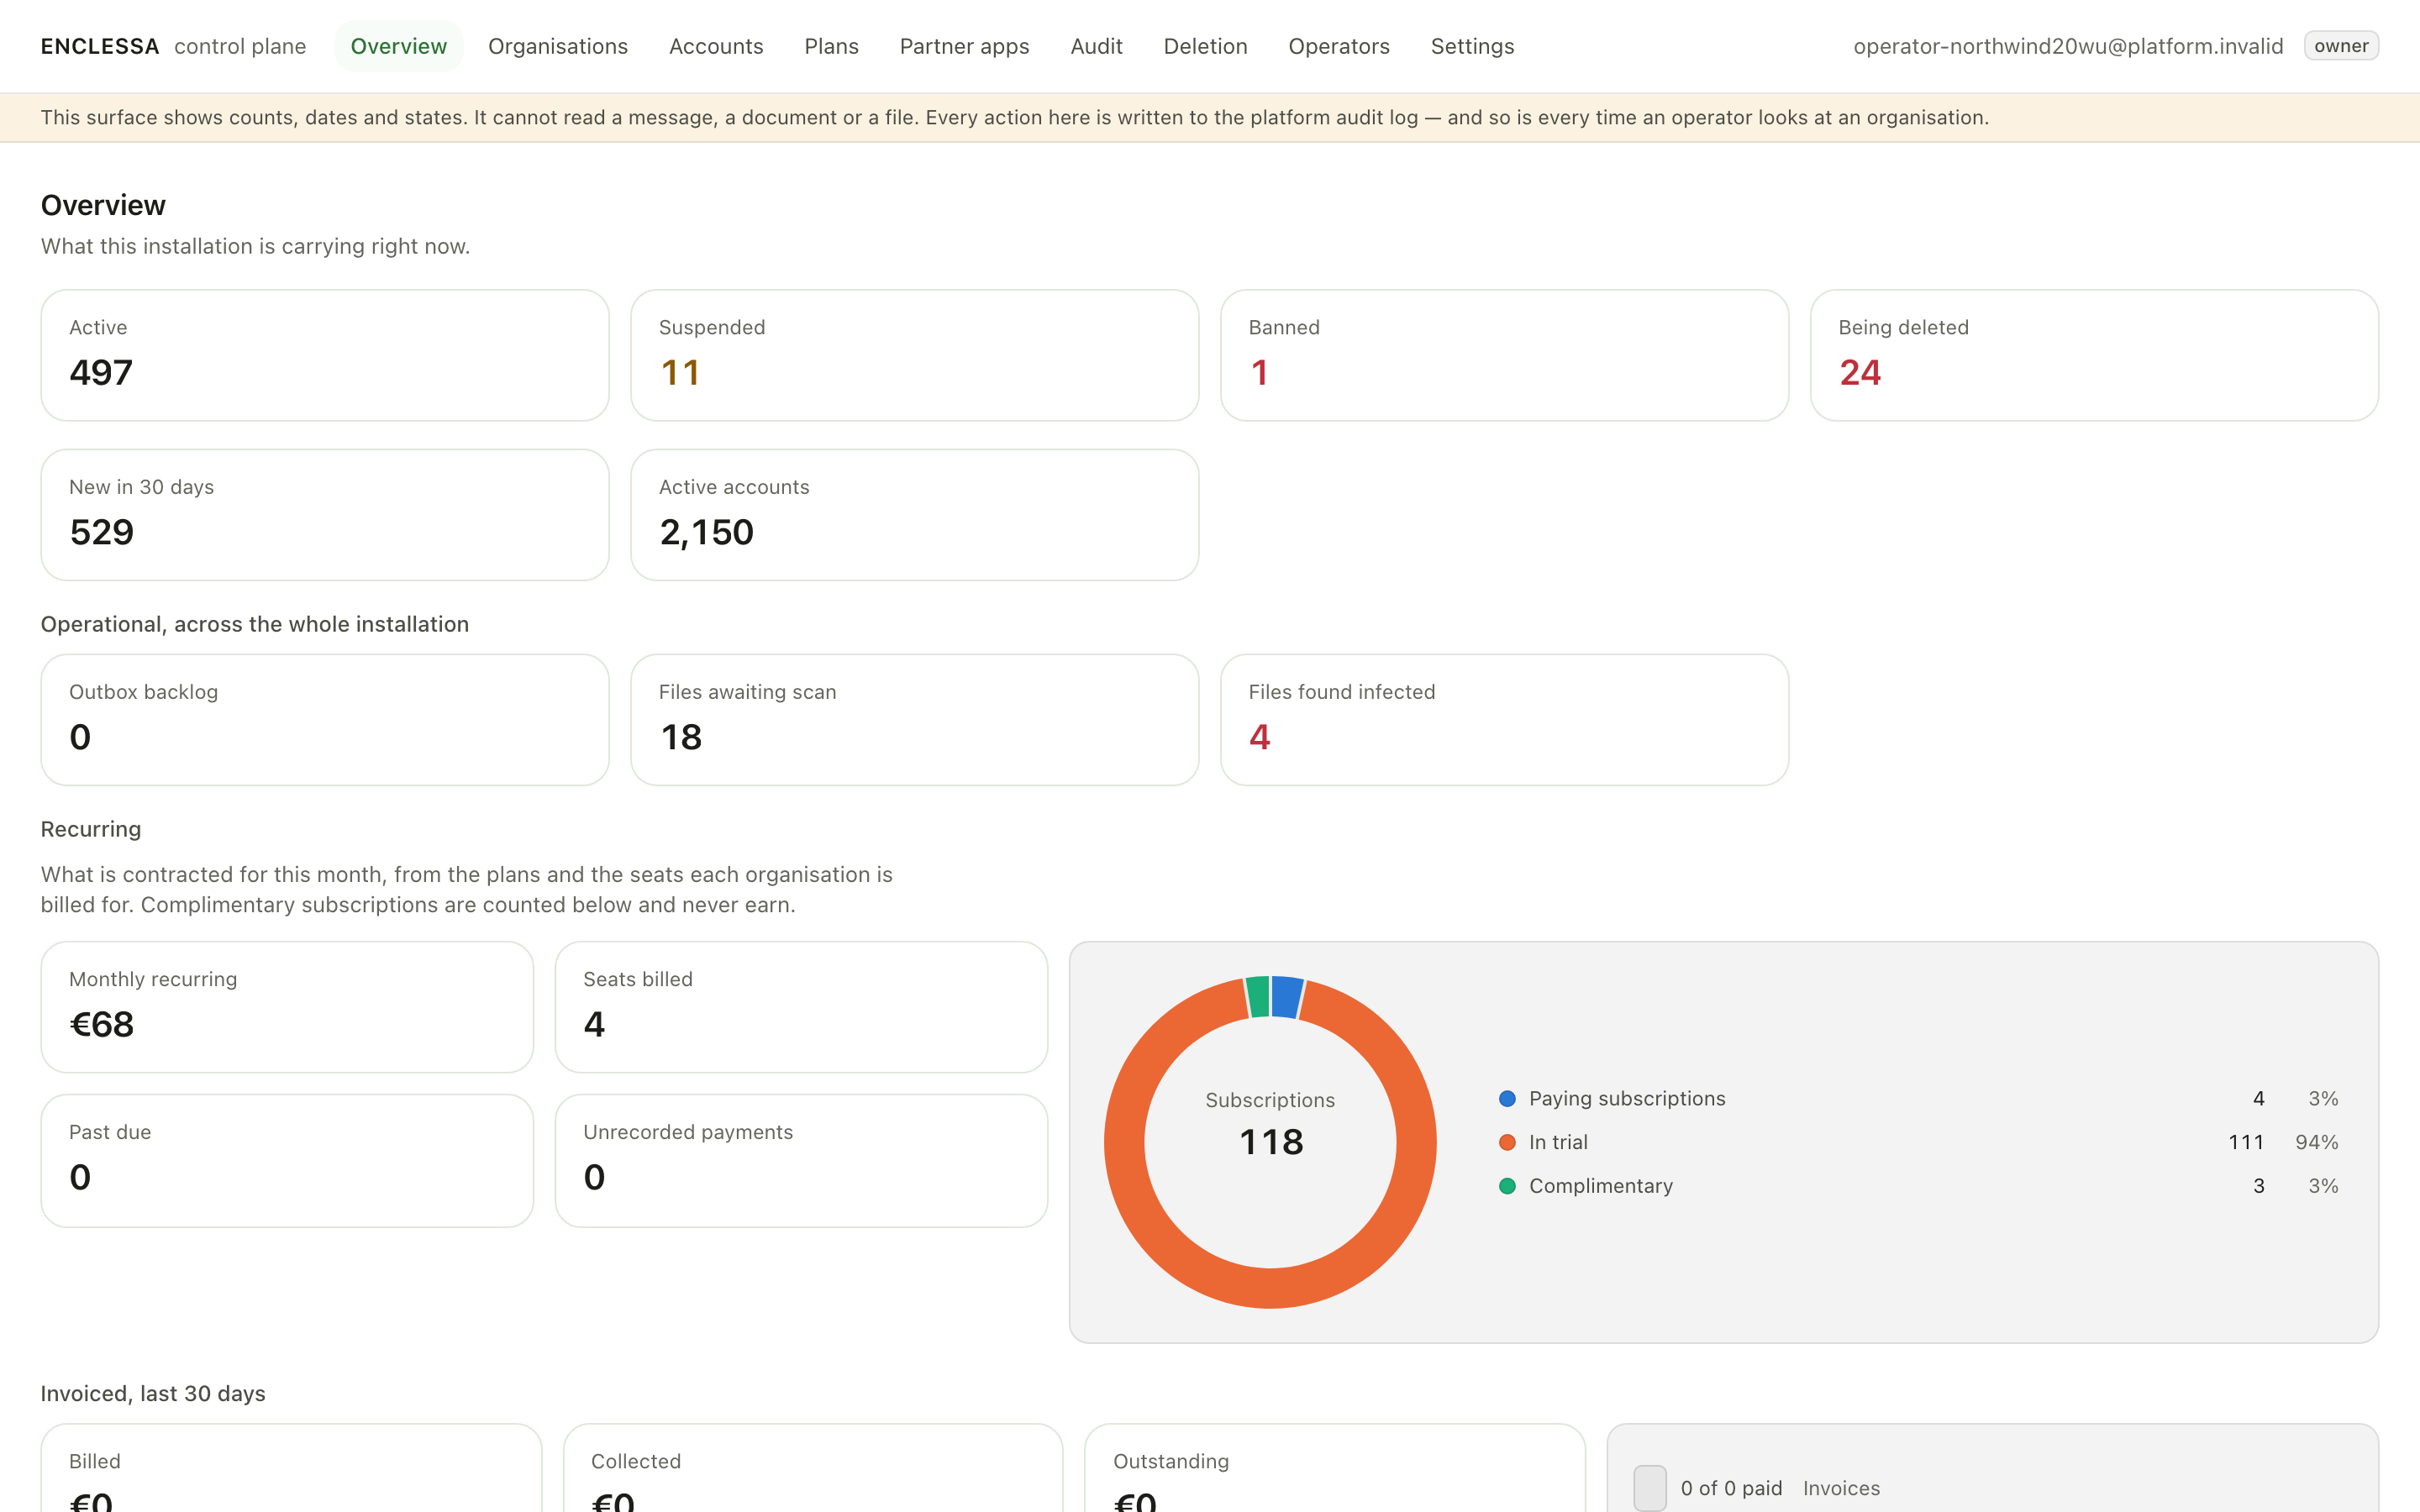This screenshot has height=1512, width=2420.
Task: Open the Being deleted 24 card
Action: coord(2094,355)
